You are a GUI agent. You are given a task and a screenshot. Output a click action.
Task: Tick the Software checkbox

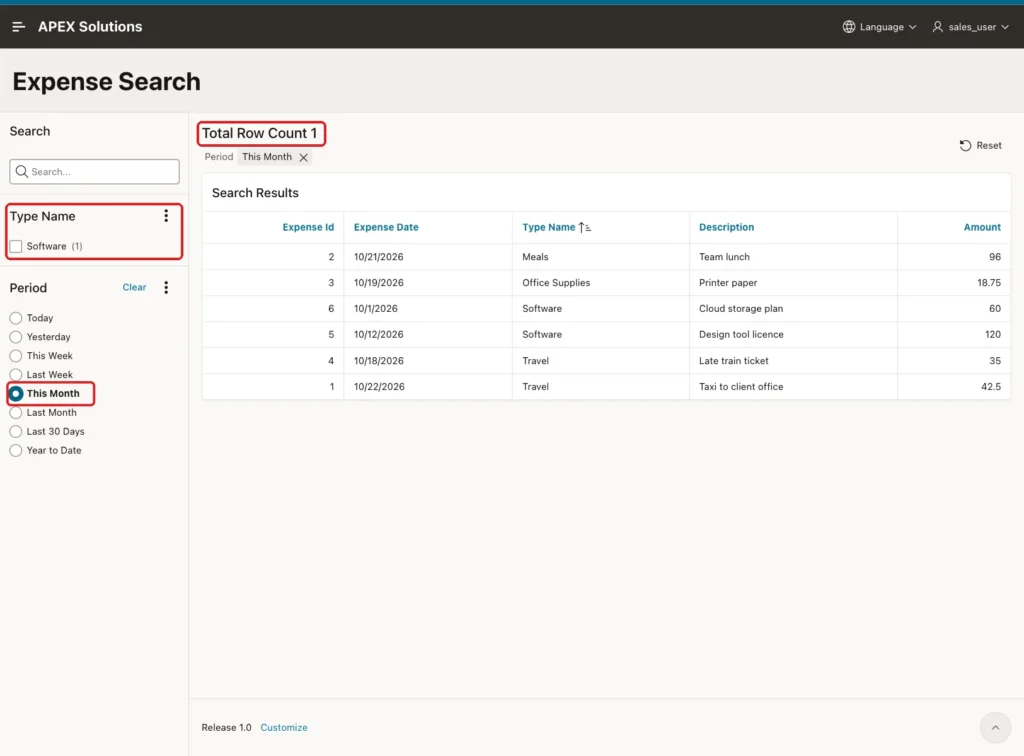[16, 246]
